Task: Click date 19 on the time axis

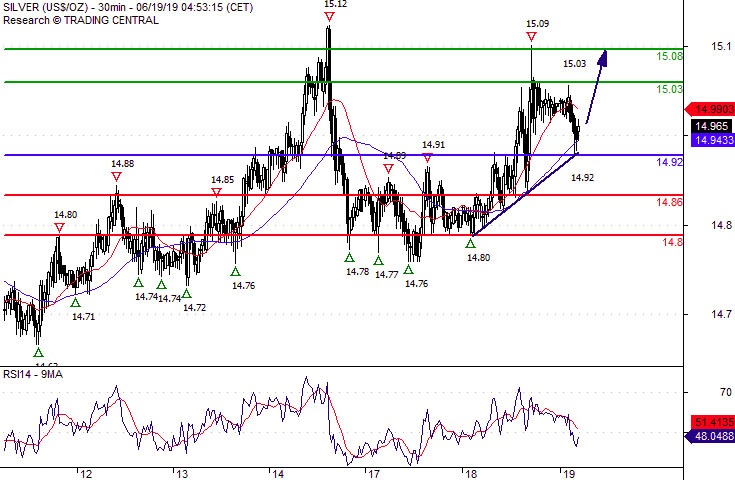Action: pyautogui.click(x=569, y=474)
